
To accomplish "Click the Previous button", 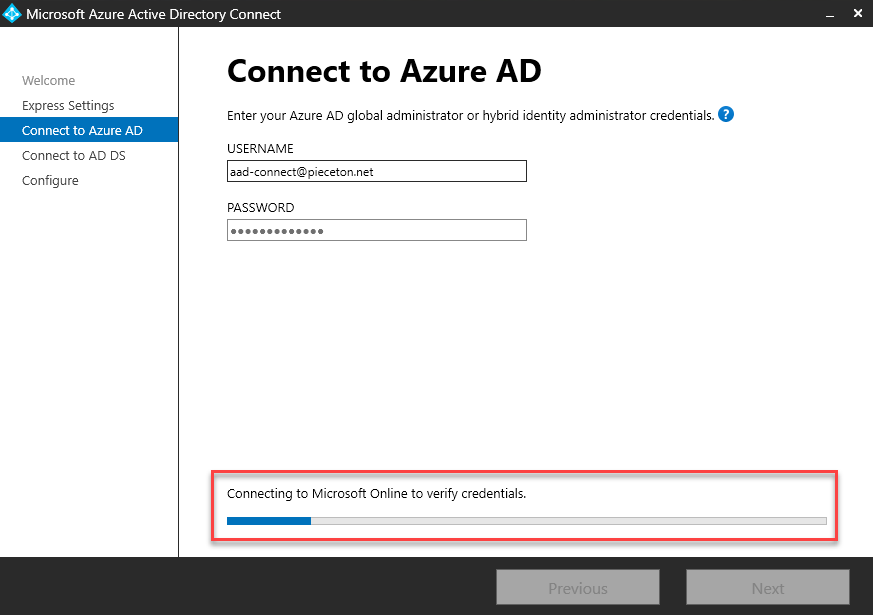I will [x=578, y=587].
